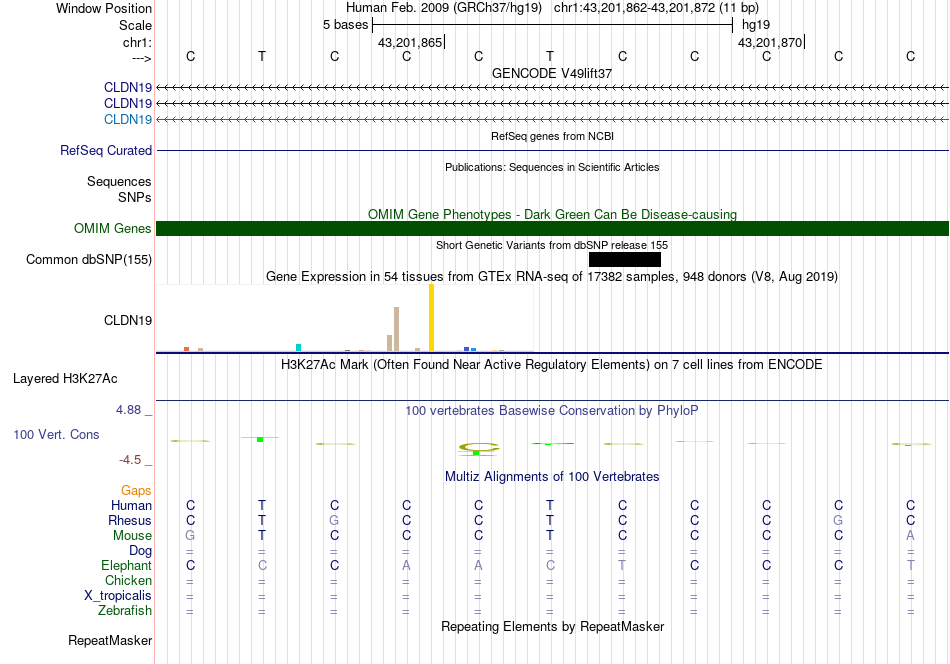Open the 100 Vert. Cons label
Screen dimensions: 950x664
click(x=56, y=434)
